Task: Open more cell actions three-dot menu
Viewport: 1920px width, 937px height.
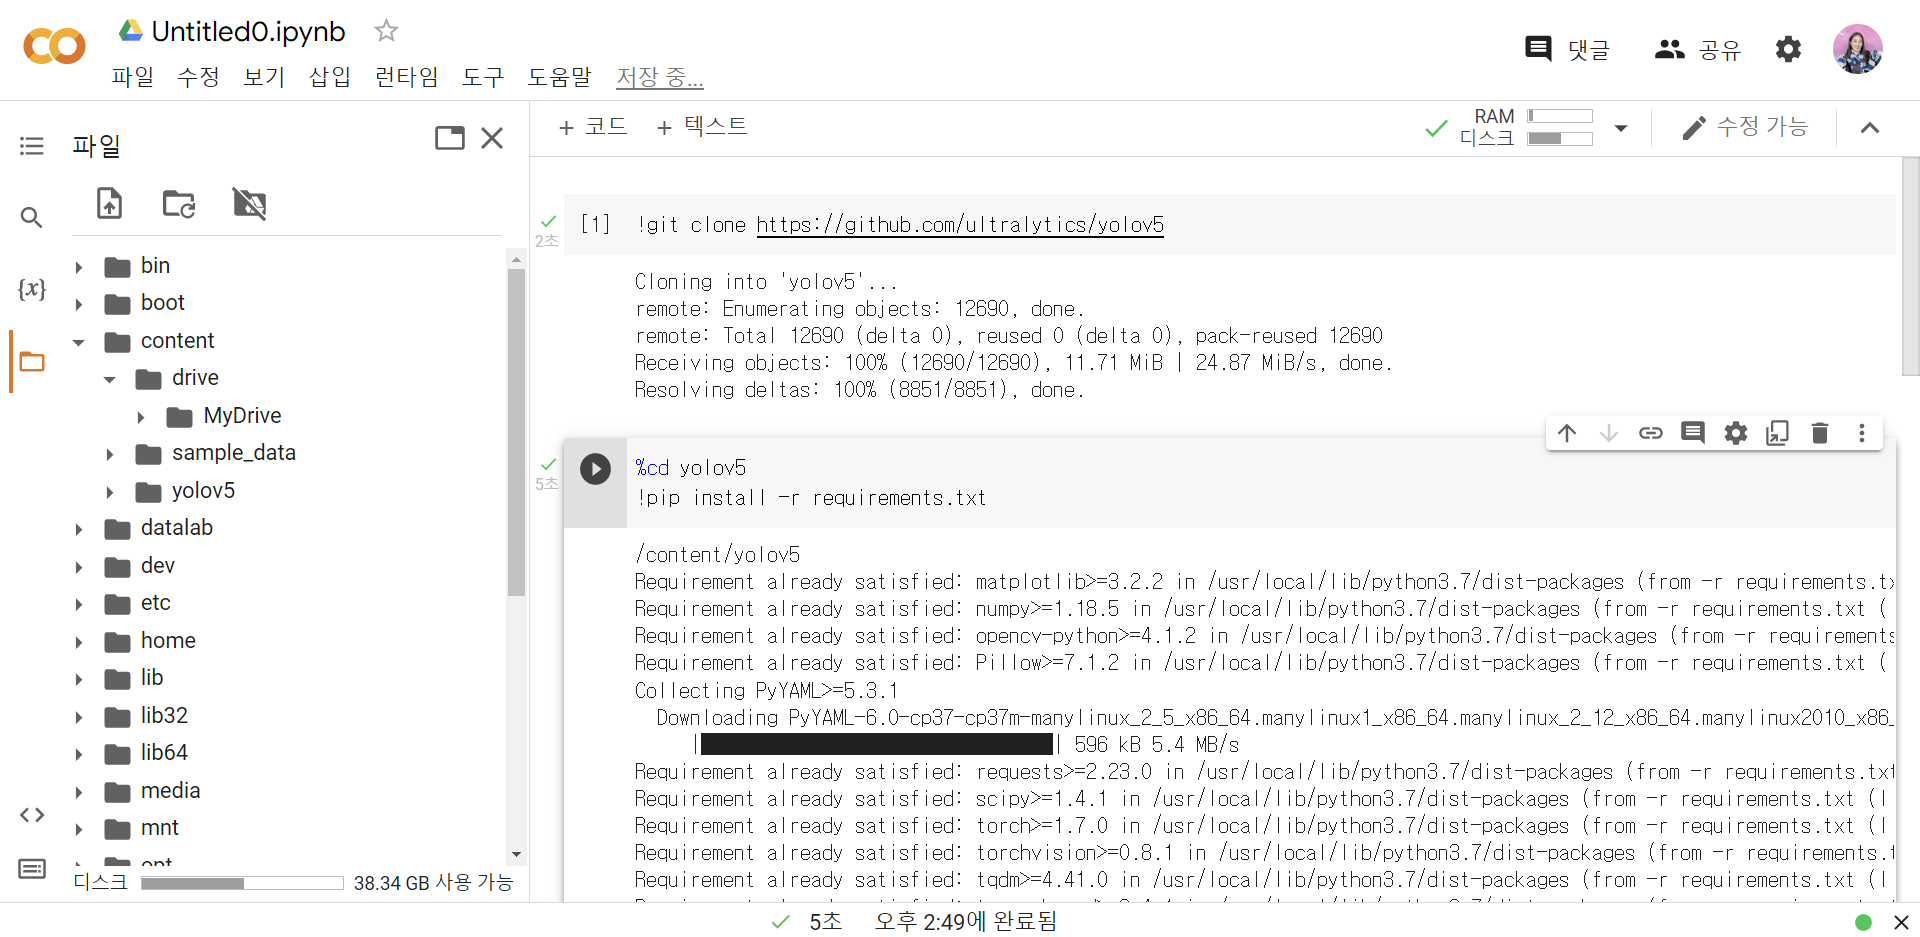Action: click(x=1862, y=433)
